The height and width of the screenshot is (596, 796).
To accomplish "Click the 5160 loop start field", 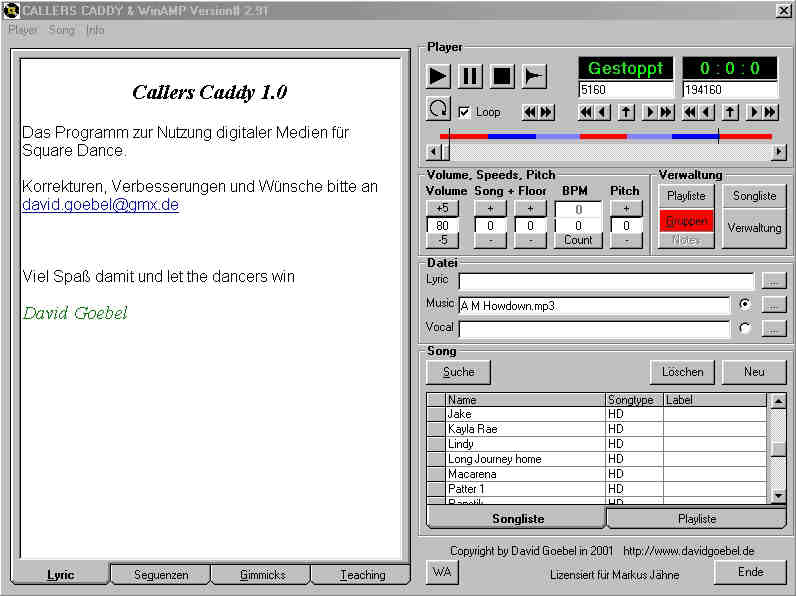I will tap(625, 90).
